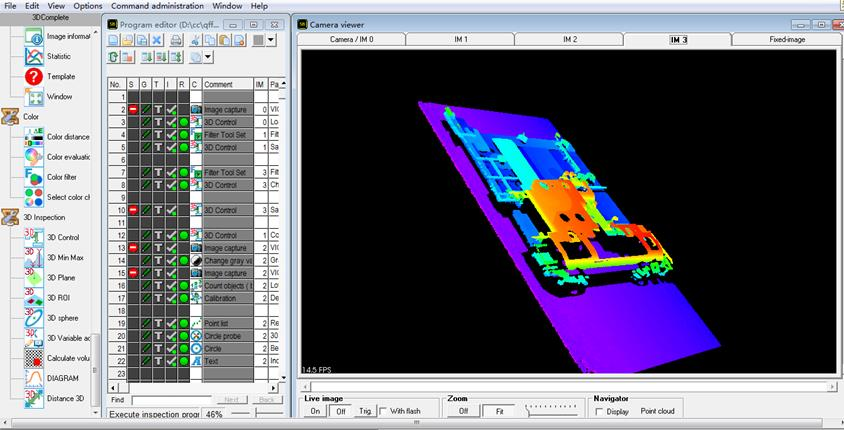Enable the With flash checkbox
The height and width of the screenshot is (430, 844).
click(x=385, y=411)
